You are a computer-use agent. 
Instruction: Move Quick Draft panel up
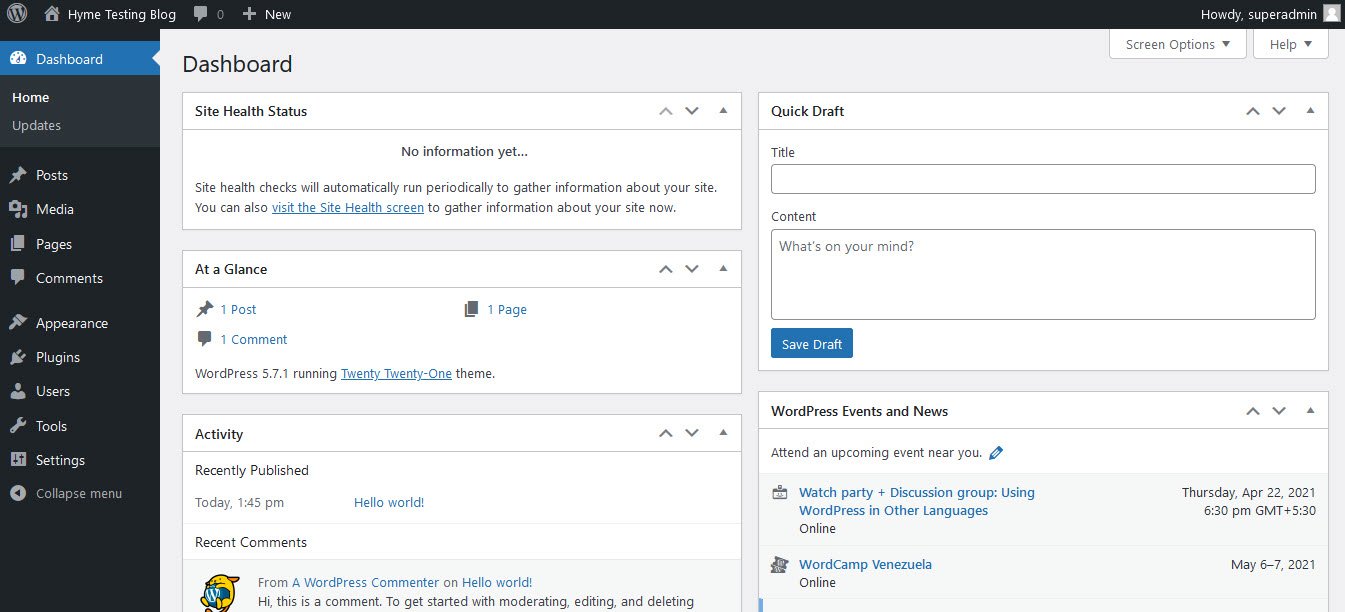(1253, 111)
